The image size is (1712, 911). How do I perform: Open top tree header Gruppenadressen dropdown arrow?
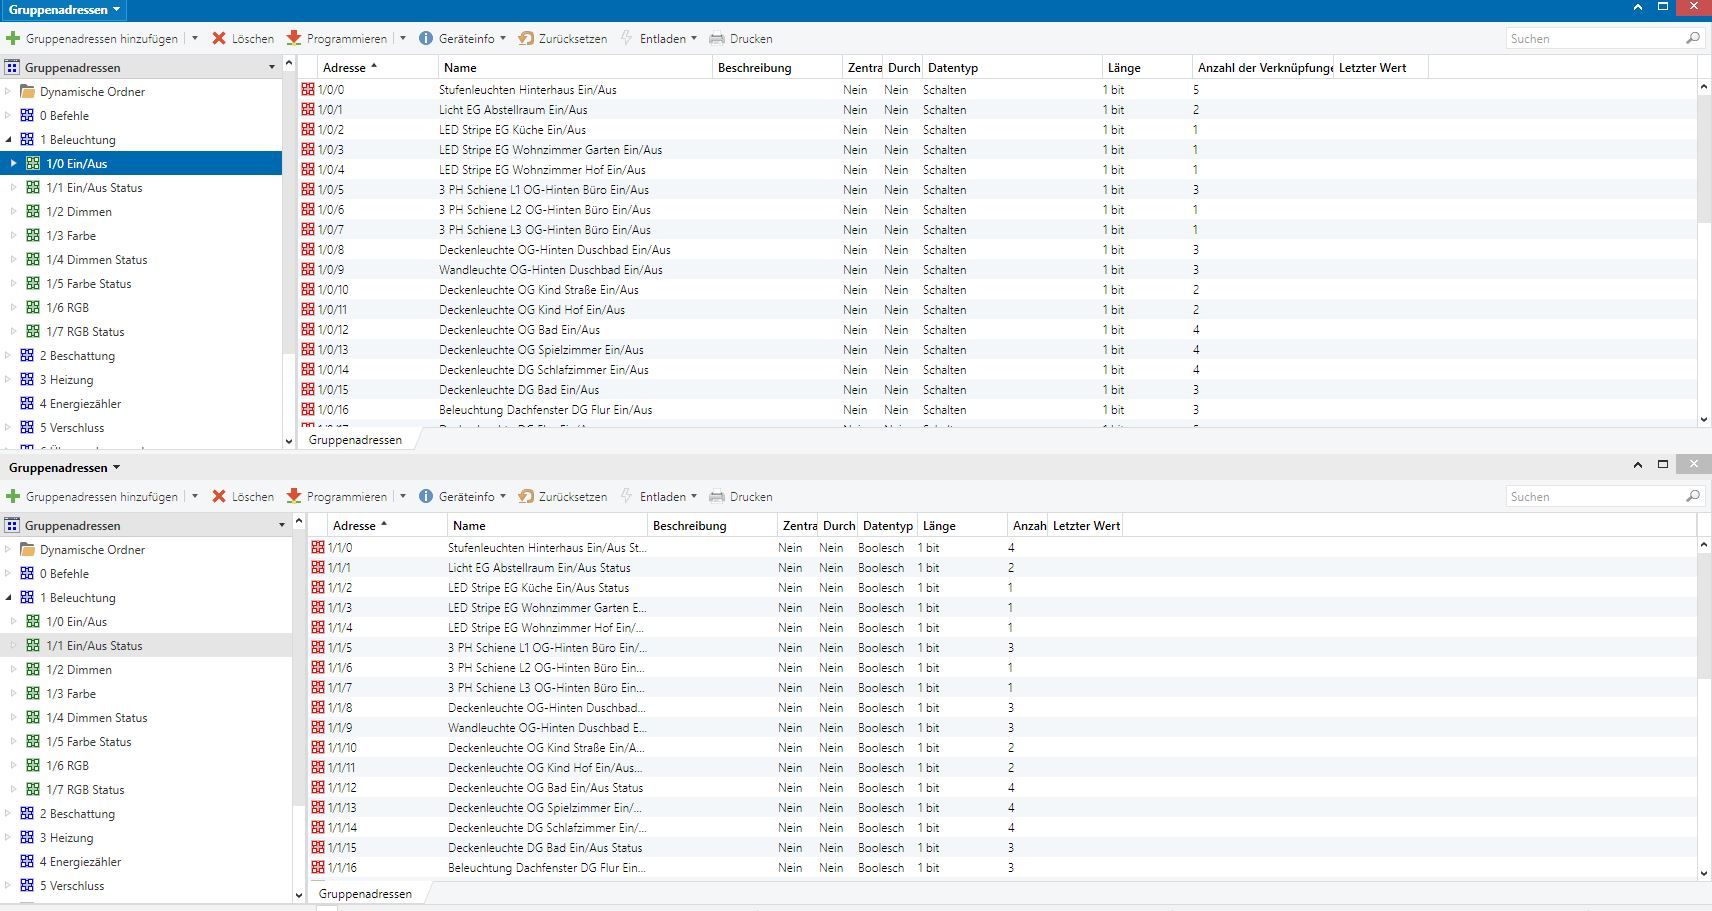pyautogui.click(x=272, y=68)
